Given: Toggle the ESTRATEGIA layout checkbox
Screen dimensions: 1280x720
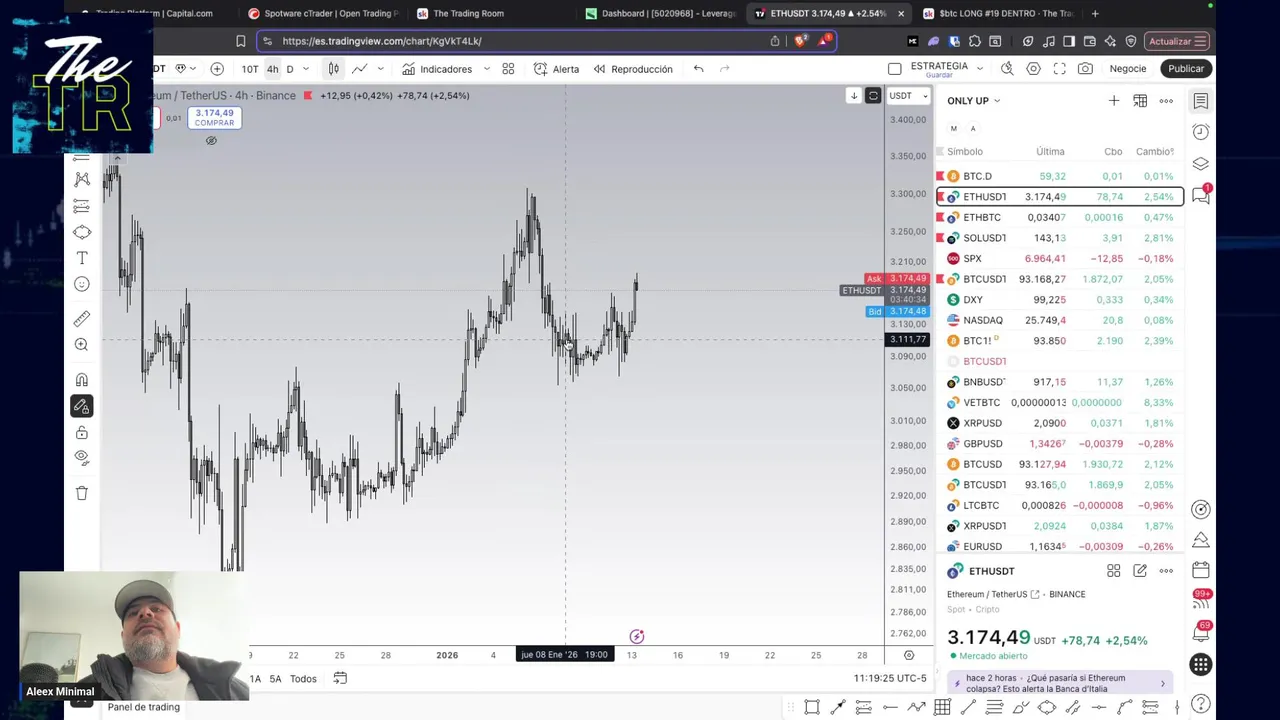Looking at the screenshot, I should [895, 69].
